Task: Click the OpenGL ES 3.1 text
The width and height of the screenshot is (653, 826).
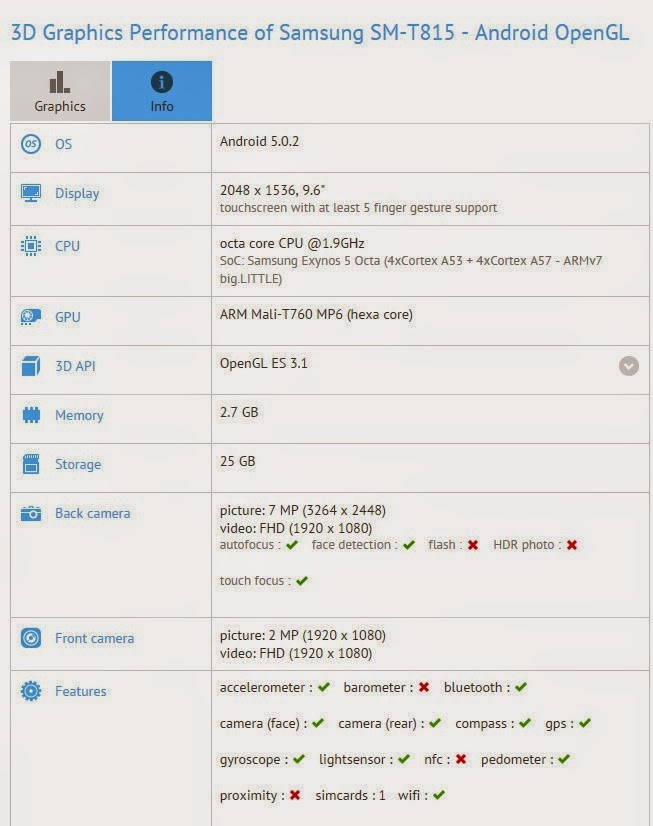Action: click(x=263, y=363)
